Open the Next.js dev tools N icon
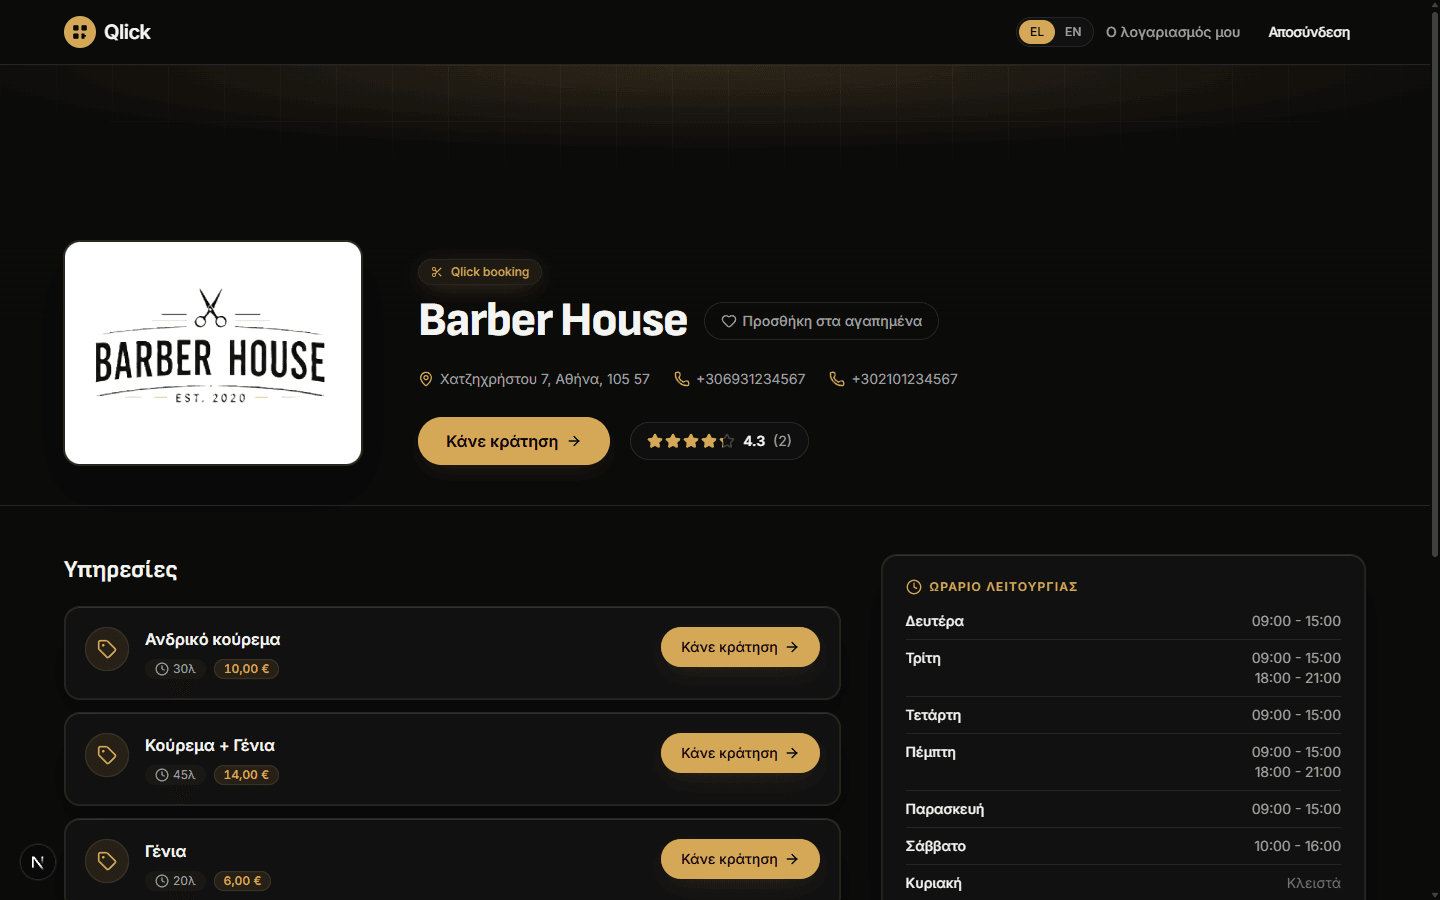1440x900 pixels. [38, 862]
